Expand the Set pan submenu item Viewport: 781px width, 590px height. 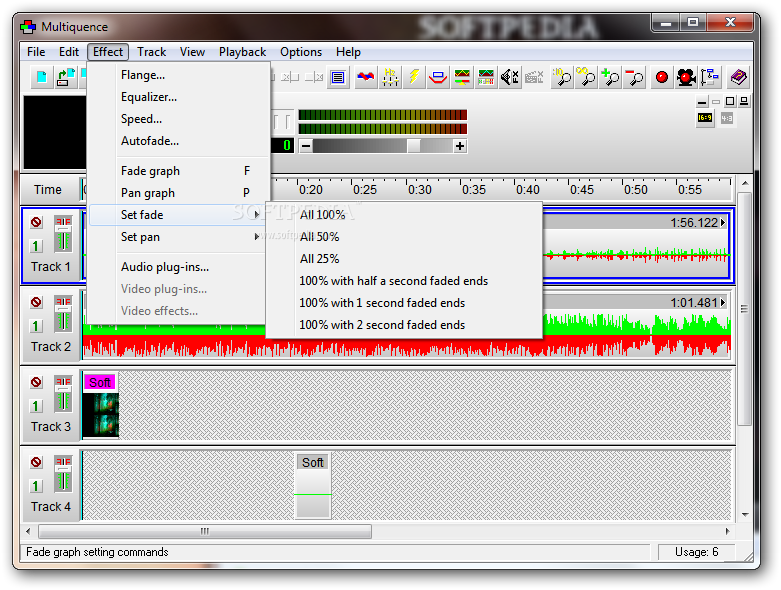178,237
